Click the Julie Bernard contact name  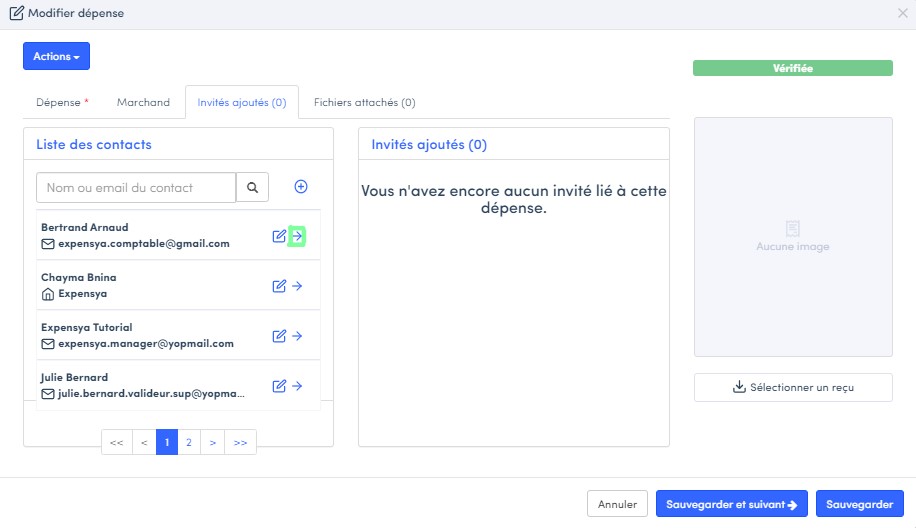[74, 377]
